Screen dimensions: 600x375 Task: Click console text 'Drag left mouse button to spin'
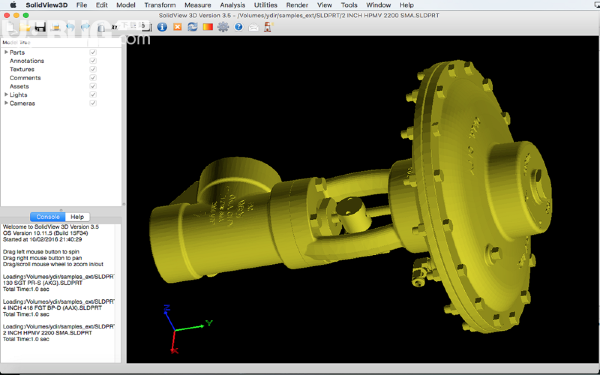41,252
